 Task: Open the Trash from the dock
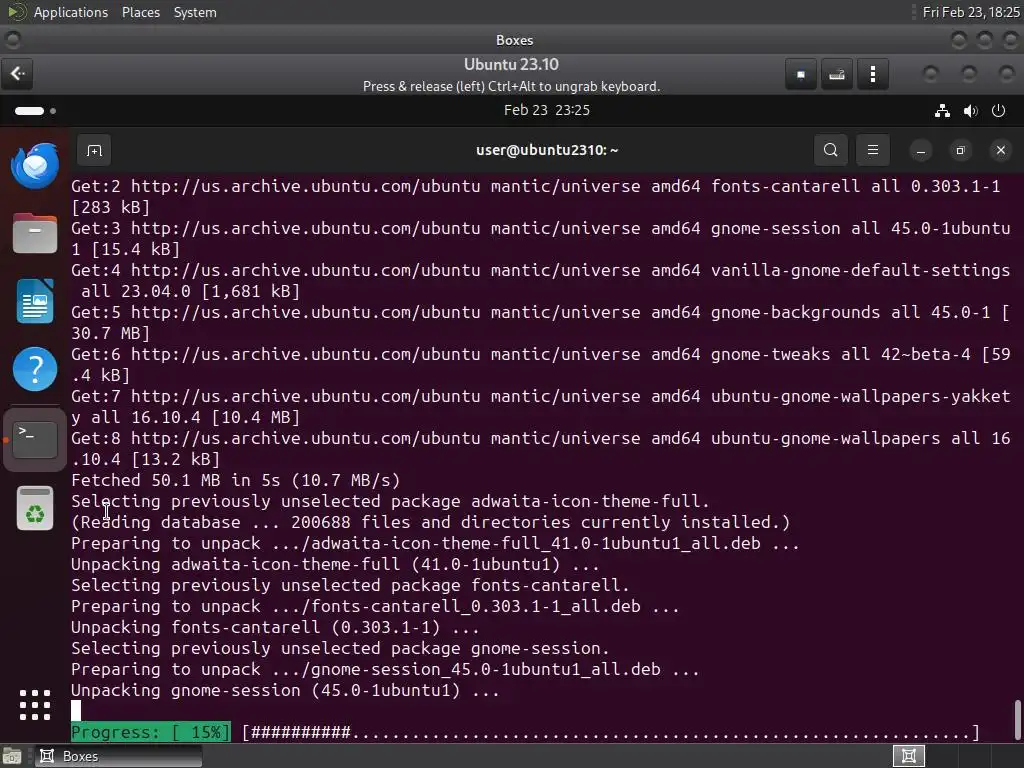pos(35,509)
